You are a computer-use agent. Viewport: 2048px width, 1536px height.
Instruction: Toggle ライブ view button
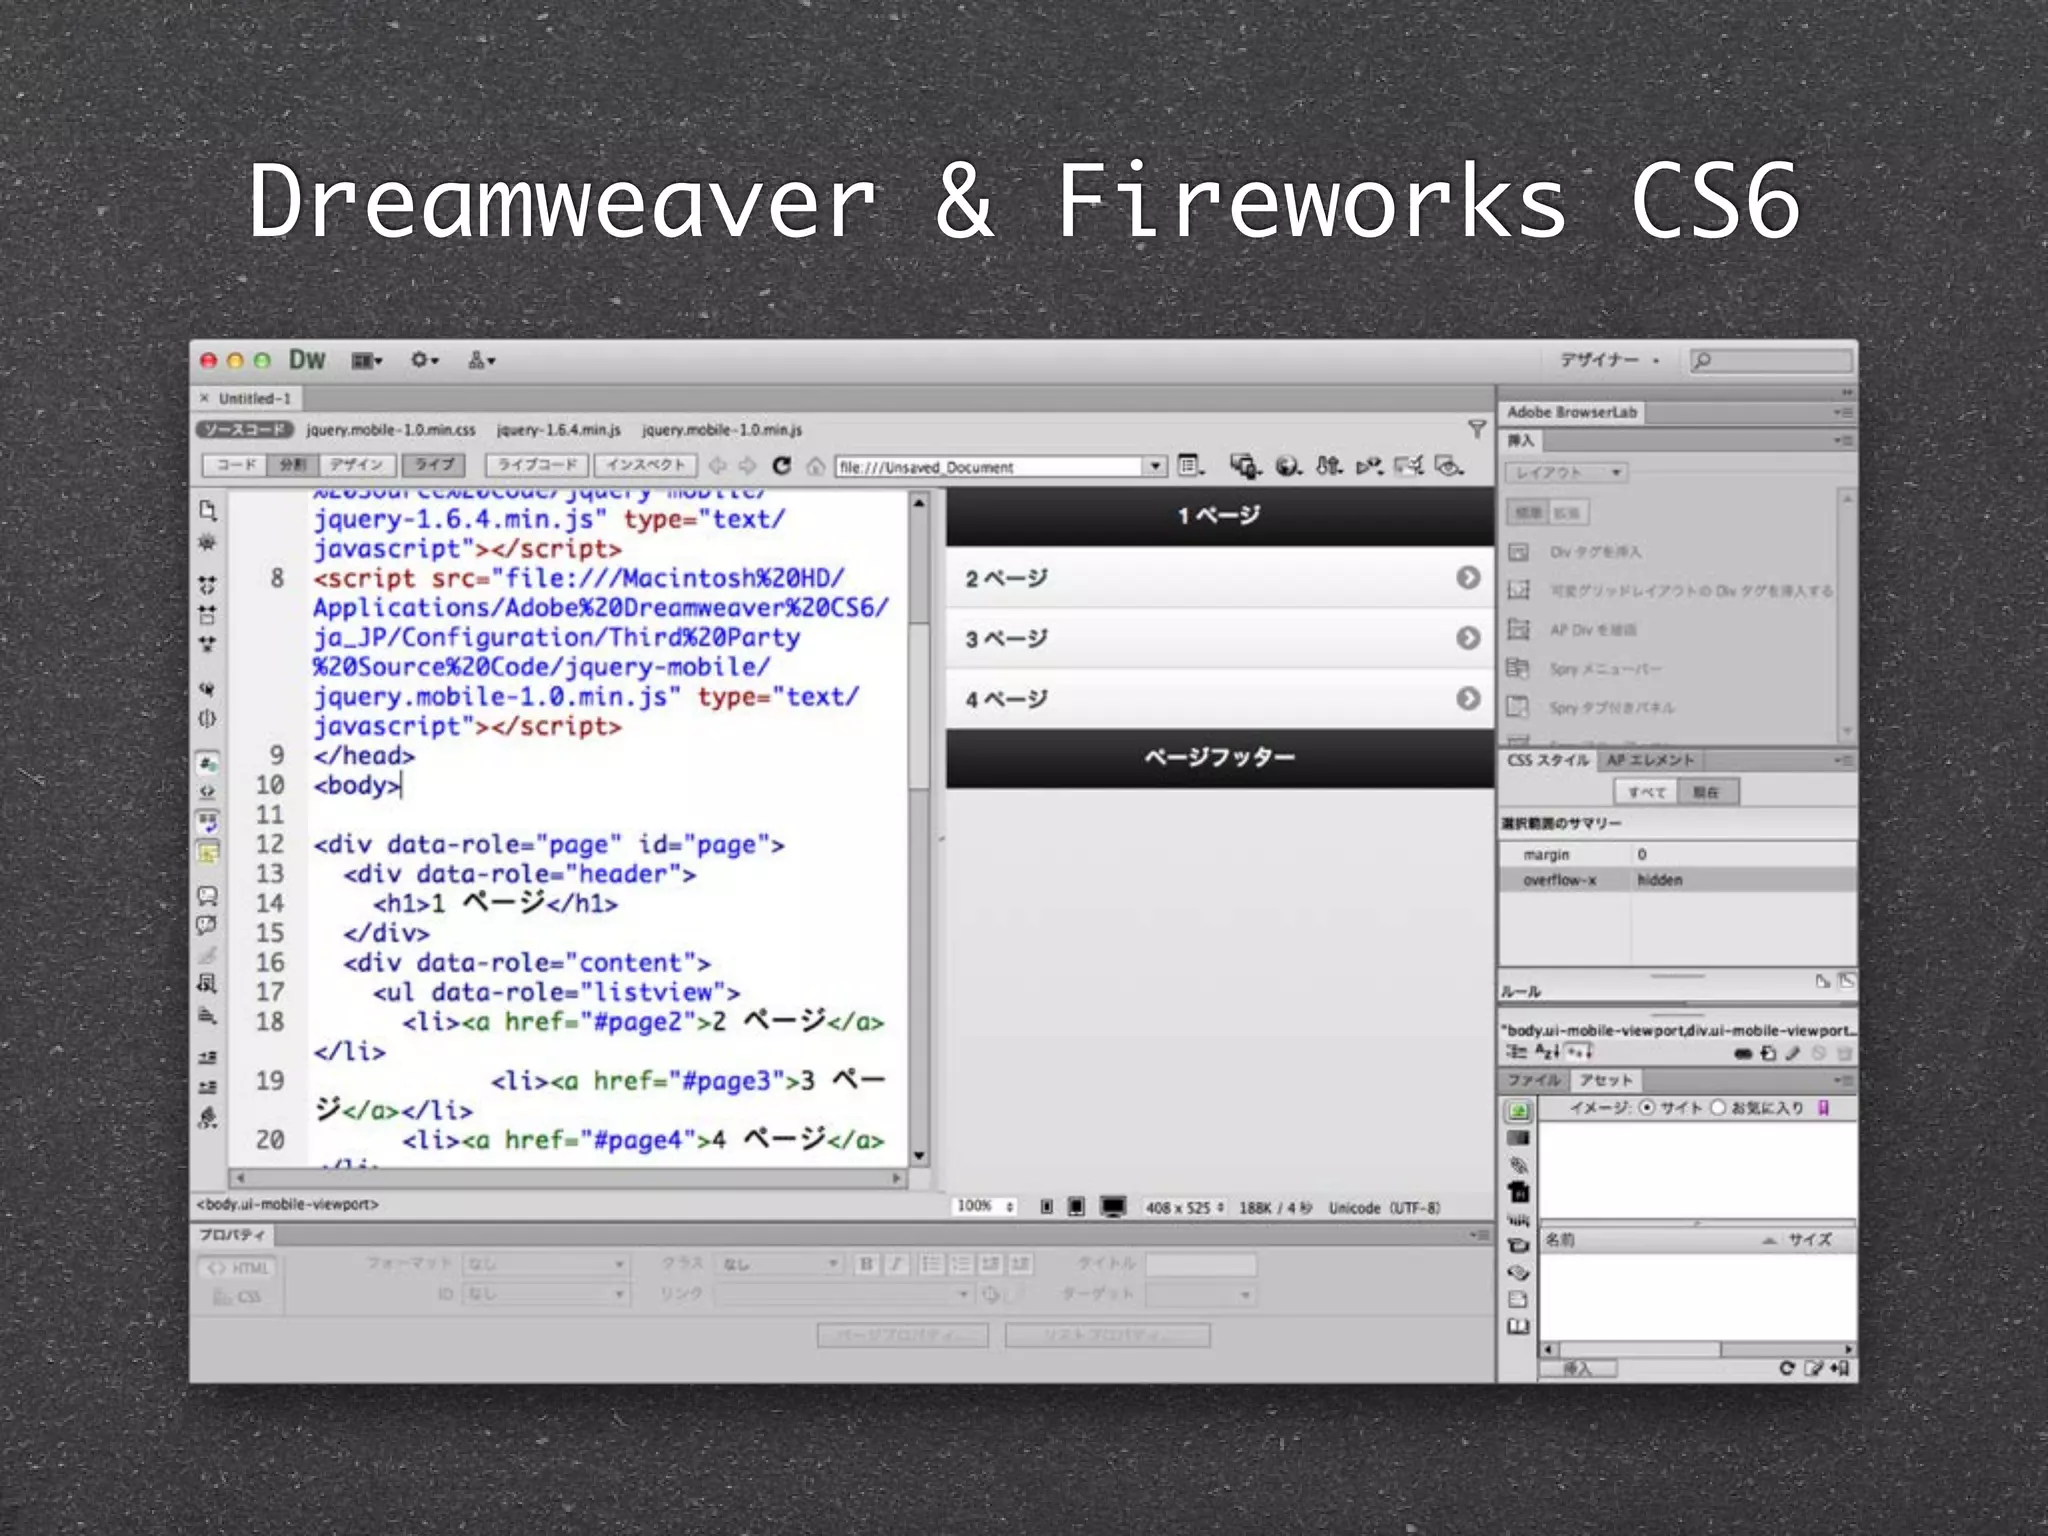(x=434, y=465)
